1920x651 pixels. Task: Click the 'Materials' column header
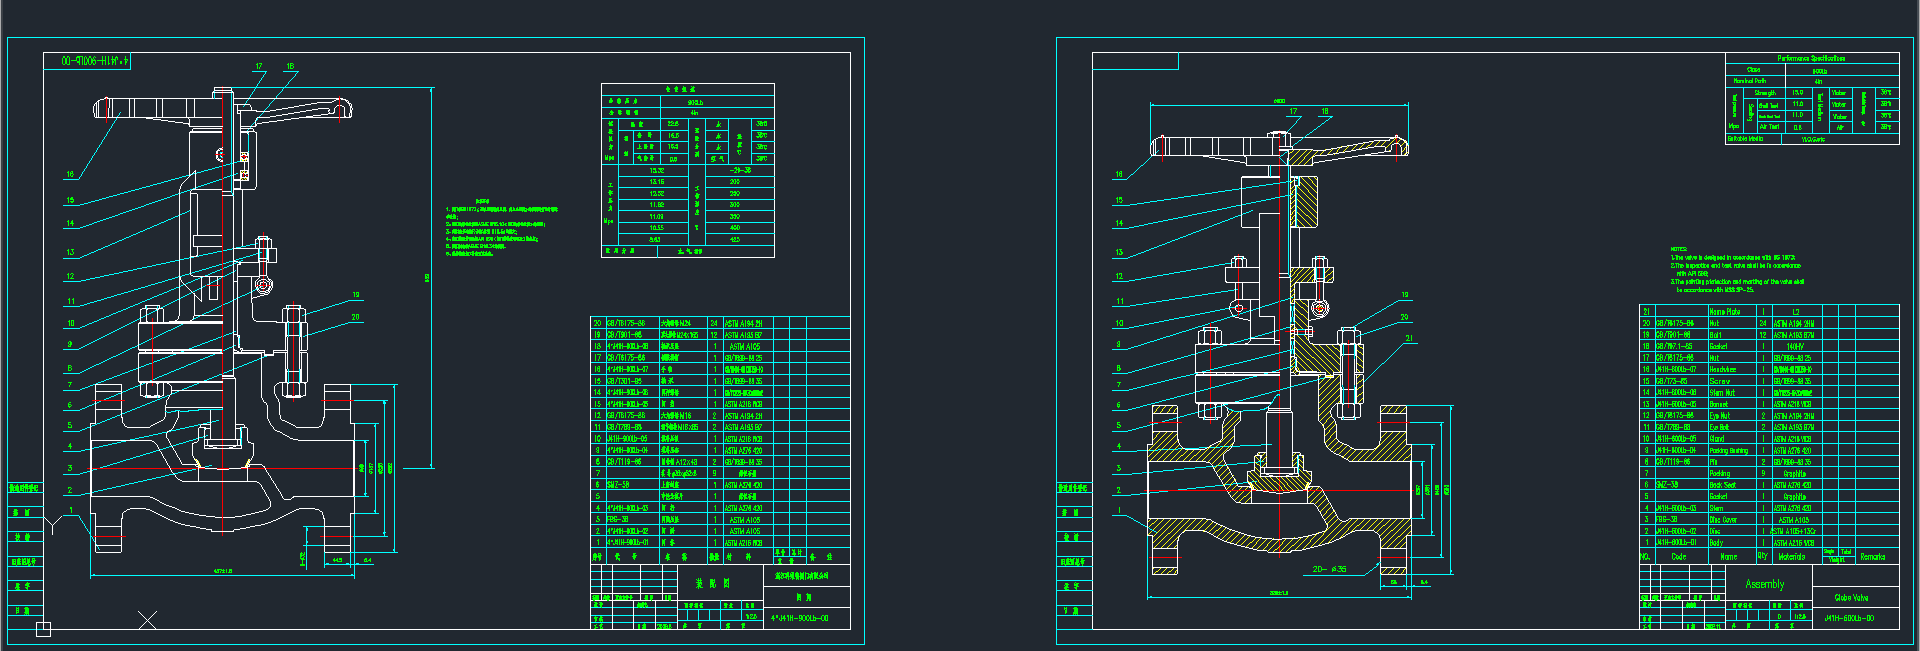point(1792,557)
